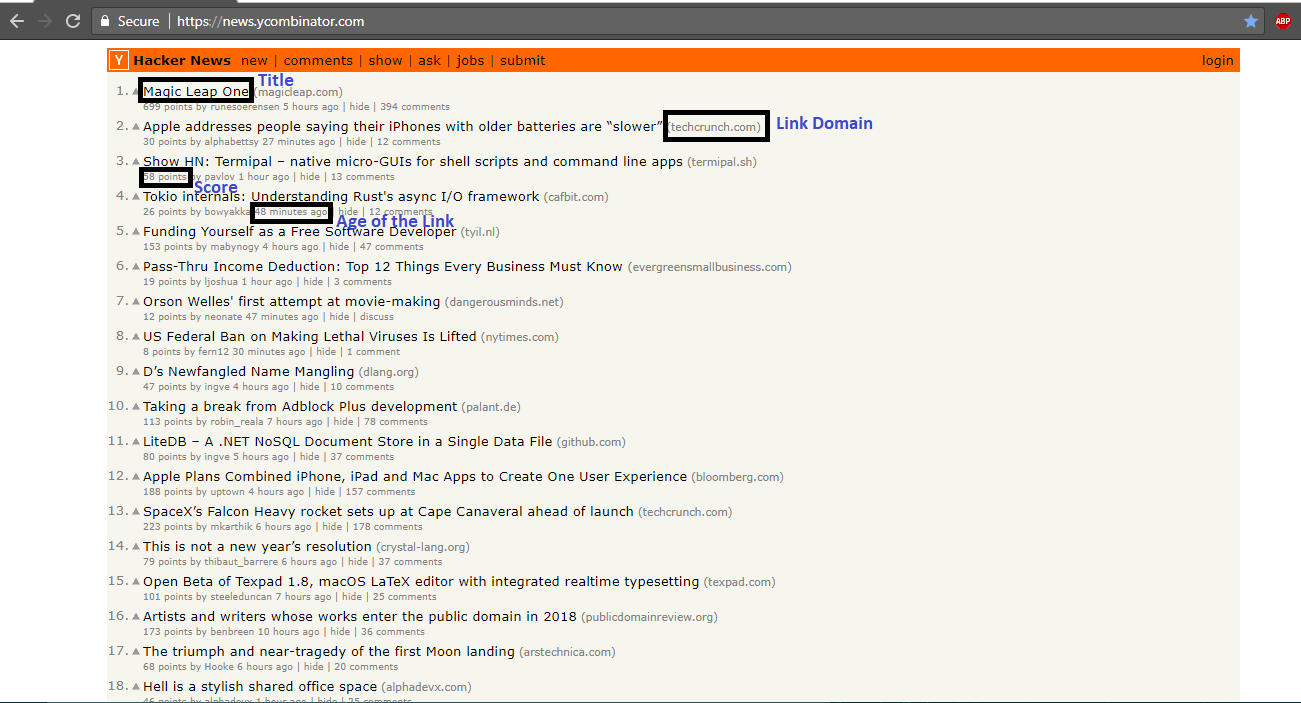Viewport: 1301px width, 703px height.
Task: Click 'discuss' on the Orson Welles story
Action: click(377, 317)
